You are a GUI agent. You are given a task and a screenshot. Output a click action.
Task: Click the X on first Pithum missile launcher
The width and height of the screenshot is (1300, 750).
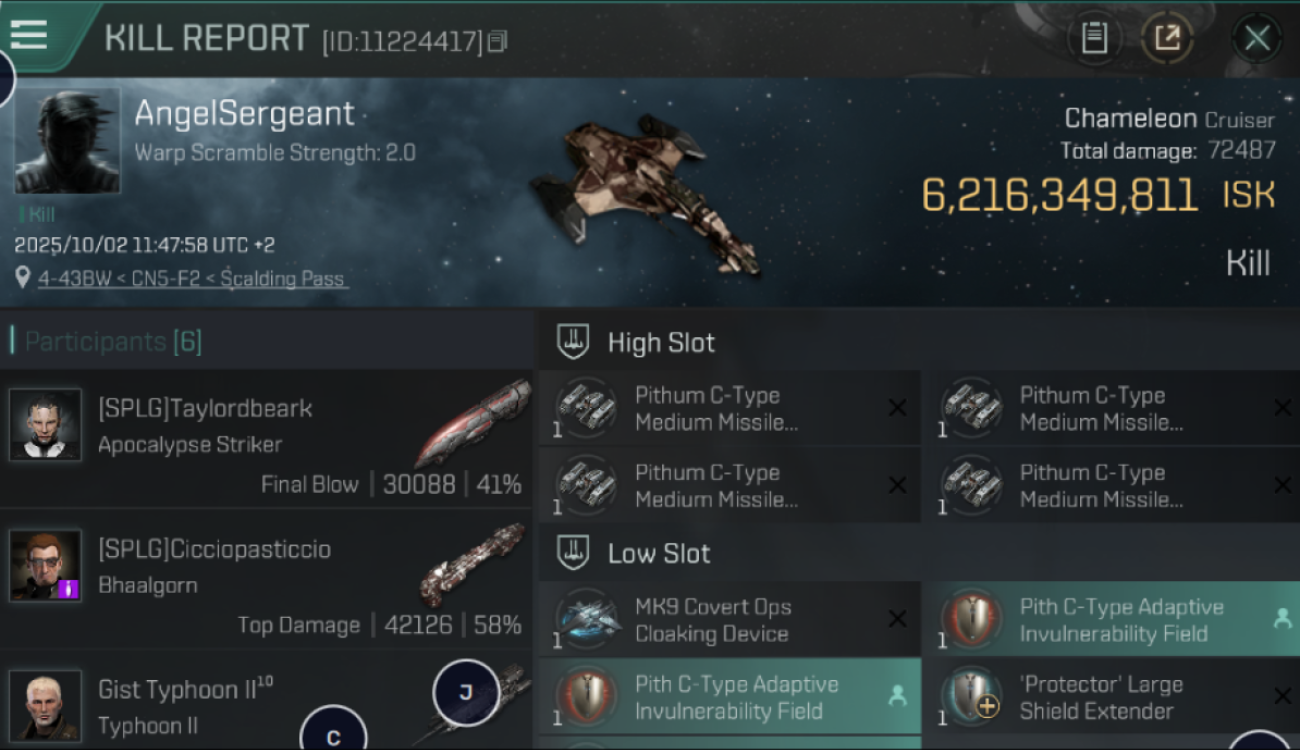pos(897,408)
